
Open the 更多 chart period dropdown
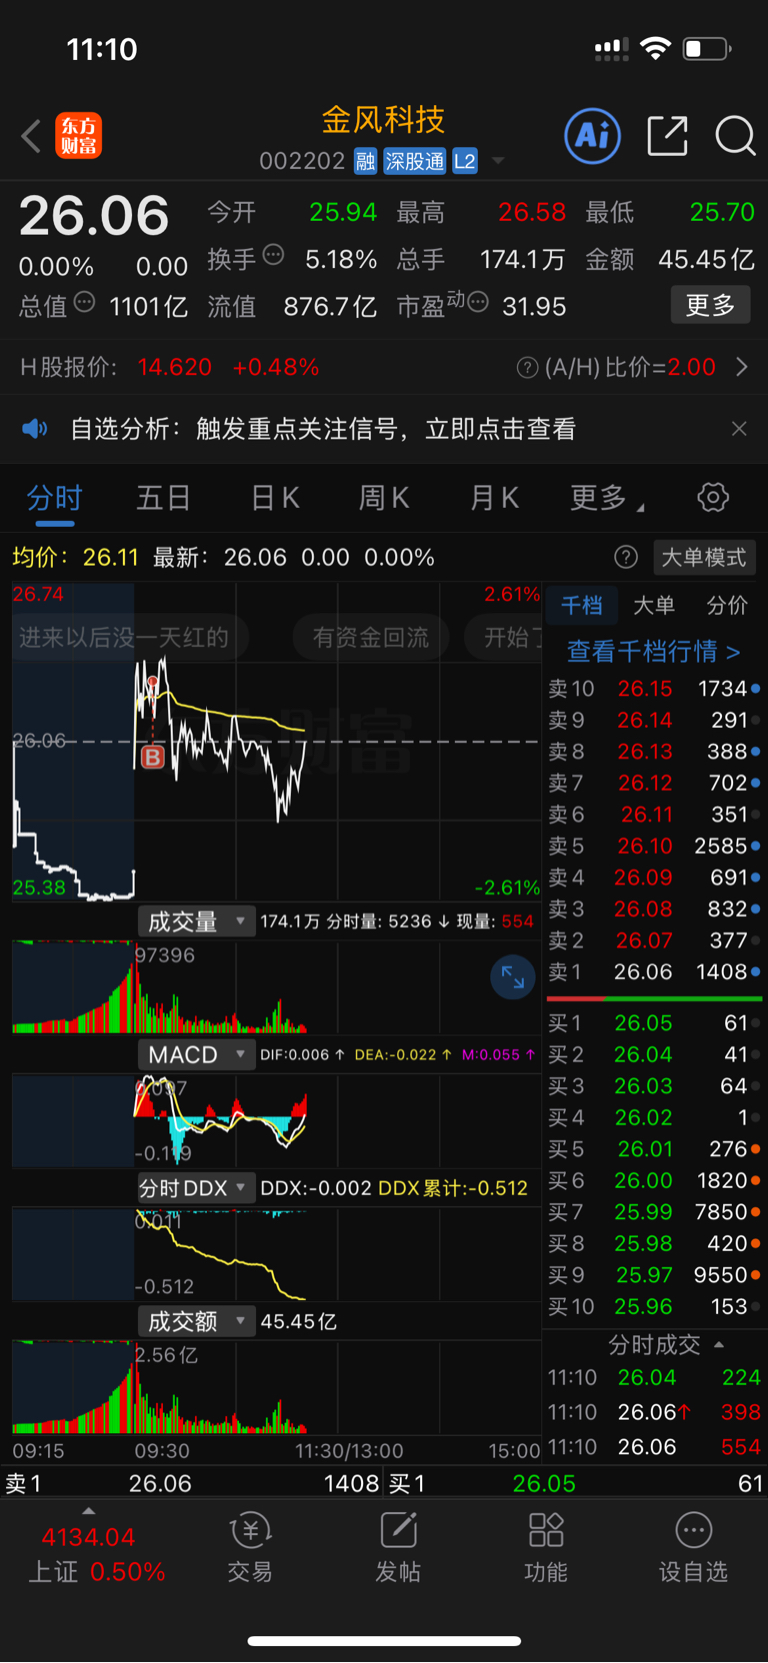(607, 498)
